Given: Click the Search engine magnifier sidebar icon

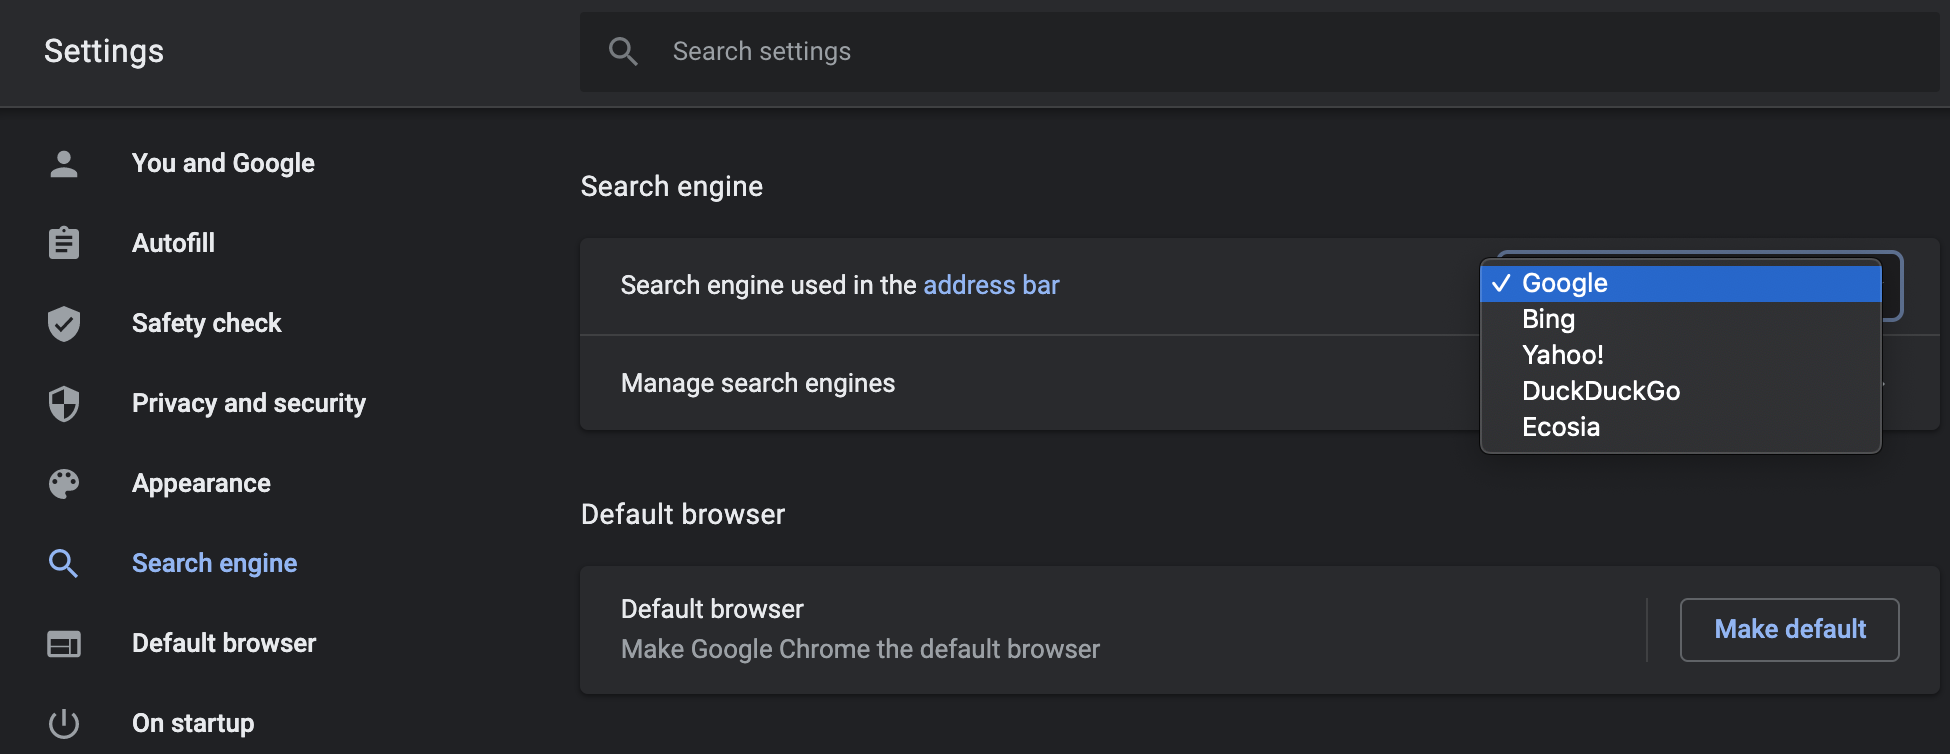Looking at the screenshot, I should [64, 563].
